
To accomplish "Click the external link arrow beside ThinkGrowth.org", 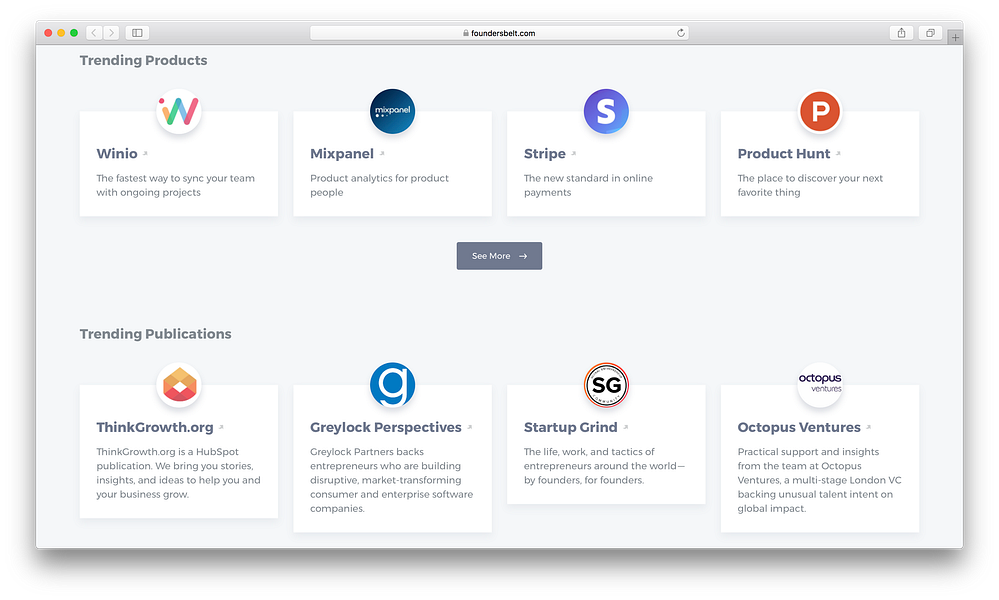I will [x=221, y=427].
